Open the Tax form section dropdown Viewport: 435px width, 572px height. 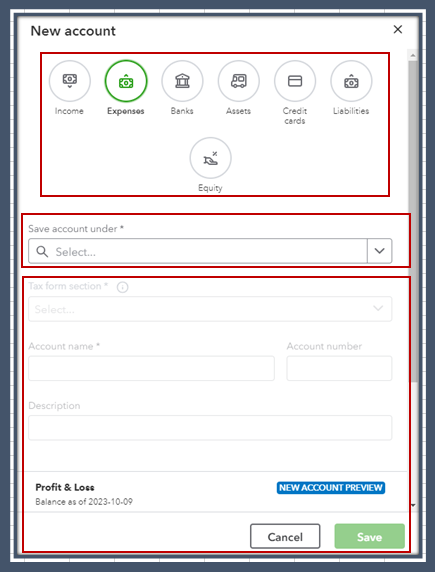[x=210, y=309]
